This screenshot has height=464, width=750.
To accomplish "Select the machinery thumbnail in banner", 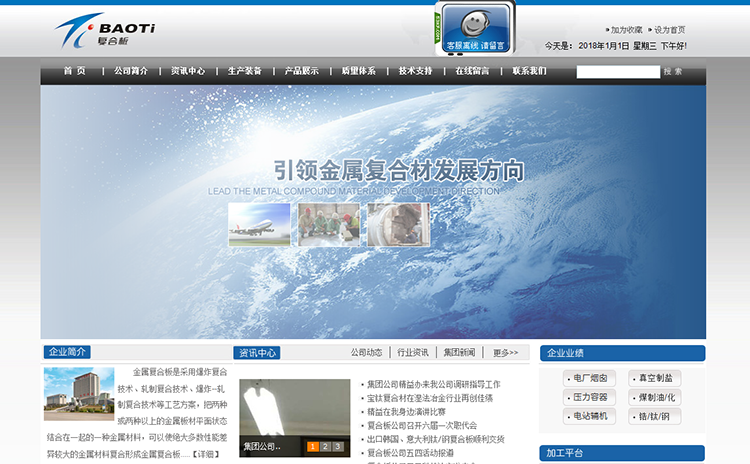I will 398,224.
